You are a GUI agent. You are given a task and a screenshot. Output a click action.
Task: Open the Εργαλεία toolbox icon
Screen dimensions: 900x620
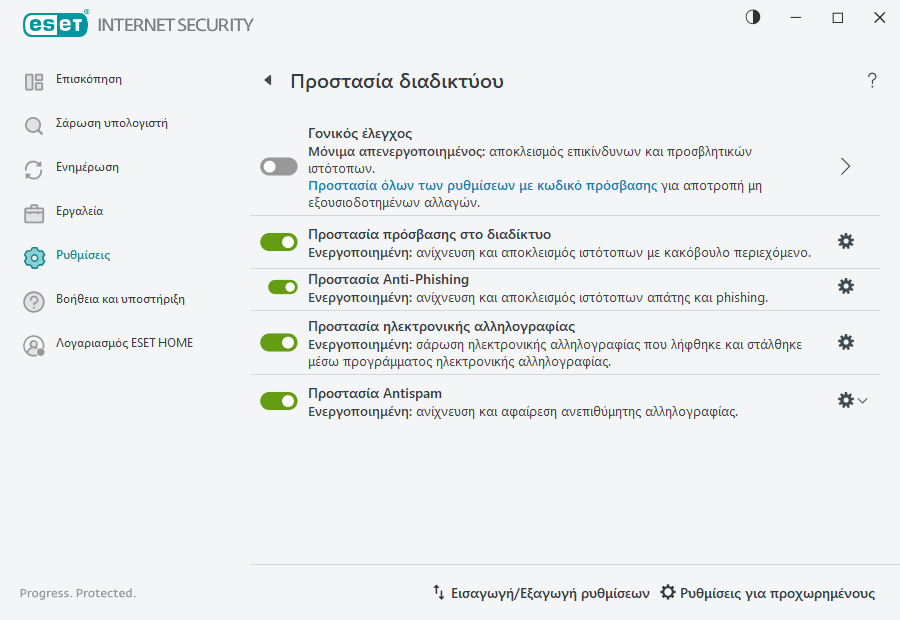pos(33,212)
